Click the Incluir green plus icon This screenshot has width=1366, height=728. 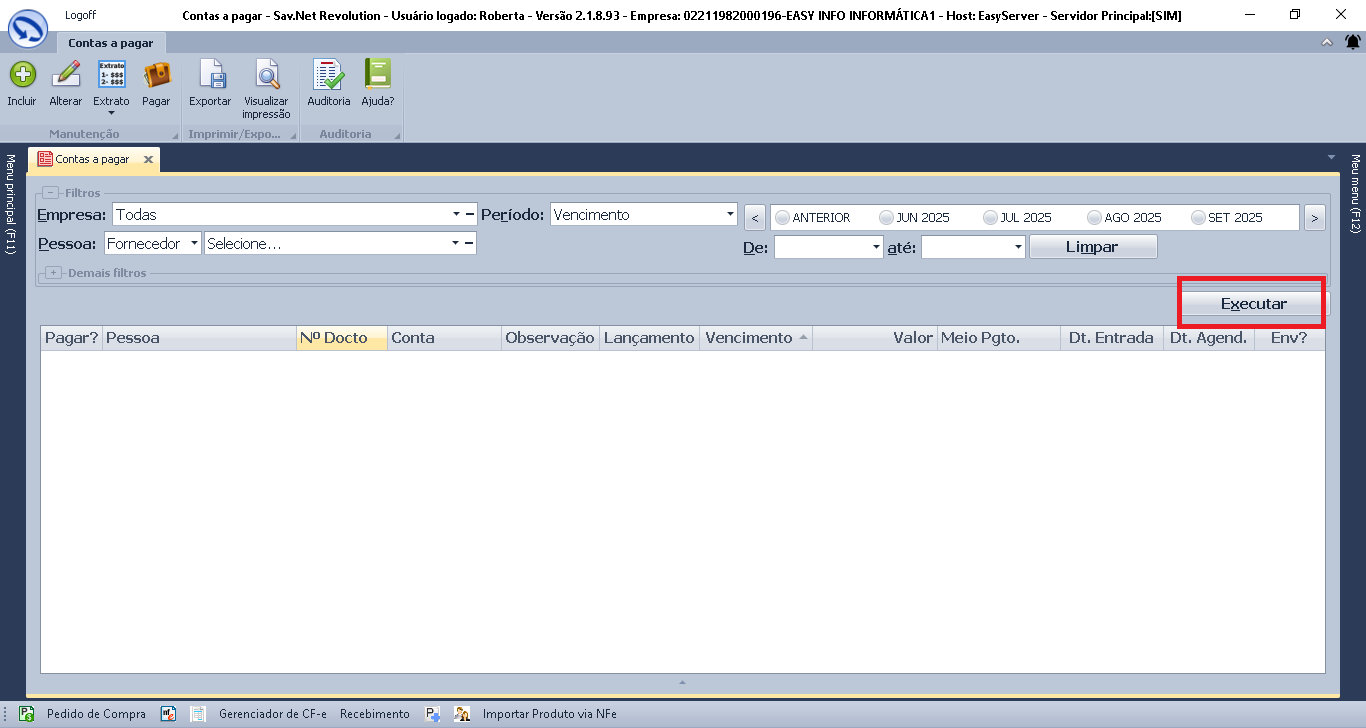[x=22, y=76]
